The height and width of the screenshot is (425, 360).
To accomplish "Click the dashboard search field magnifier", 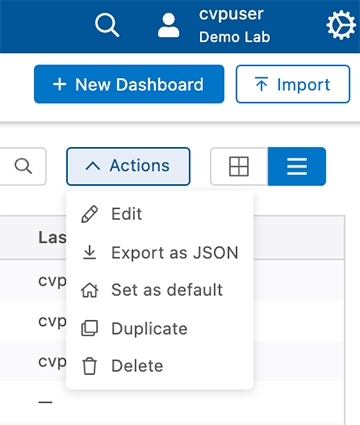I will pos(23,166).
